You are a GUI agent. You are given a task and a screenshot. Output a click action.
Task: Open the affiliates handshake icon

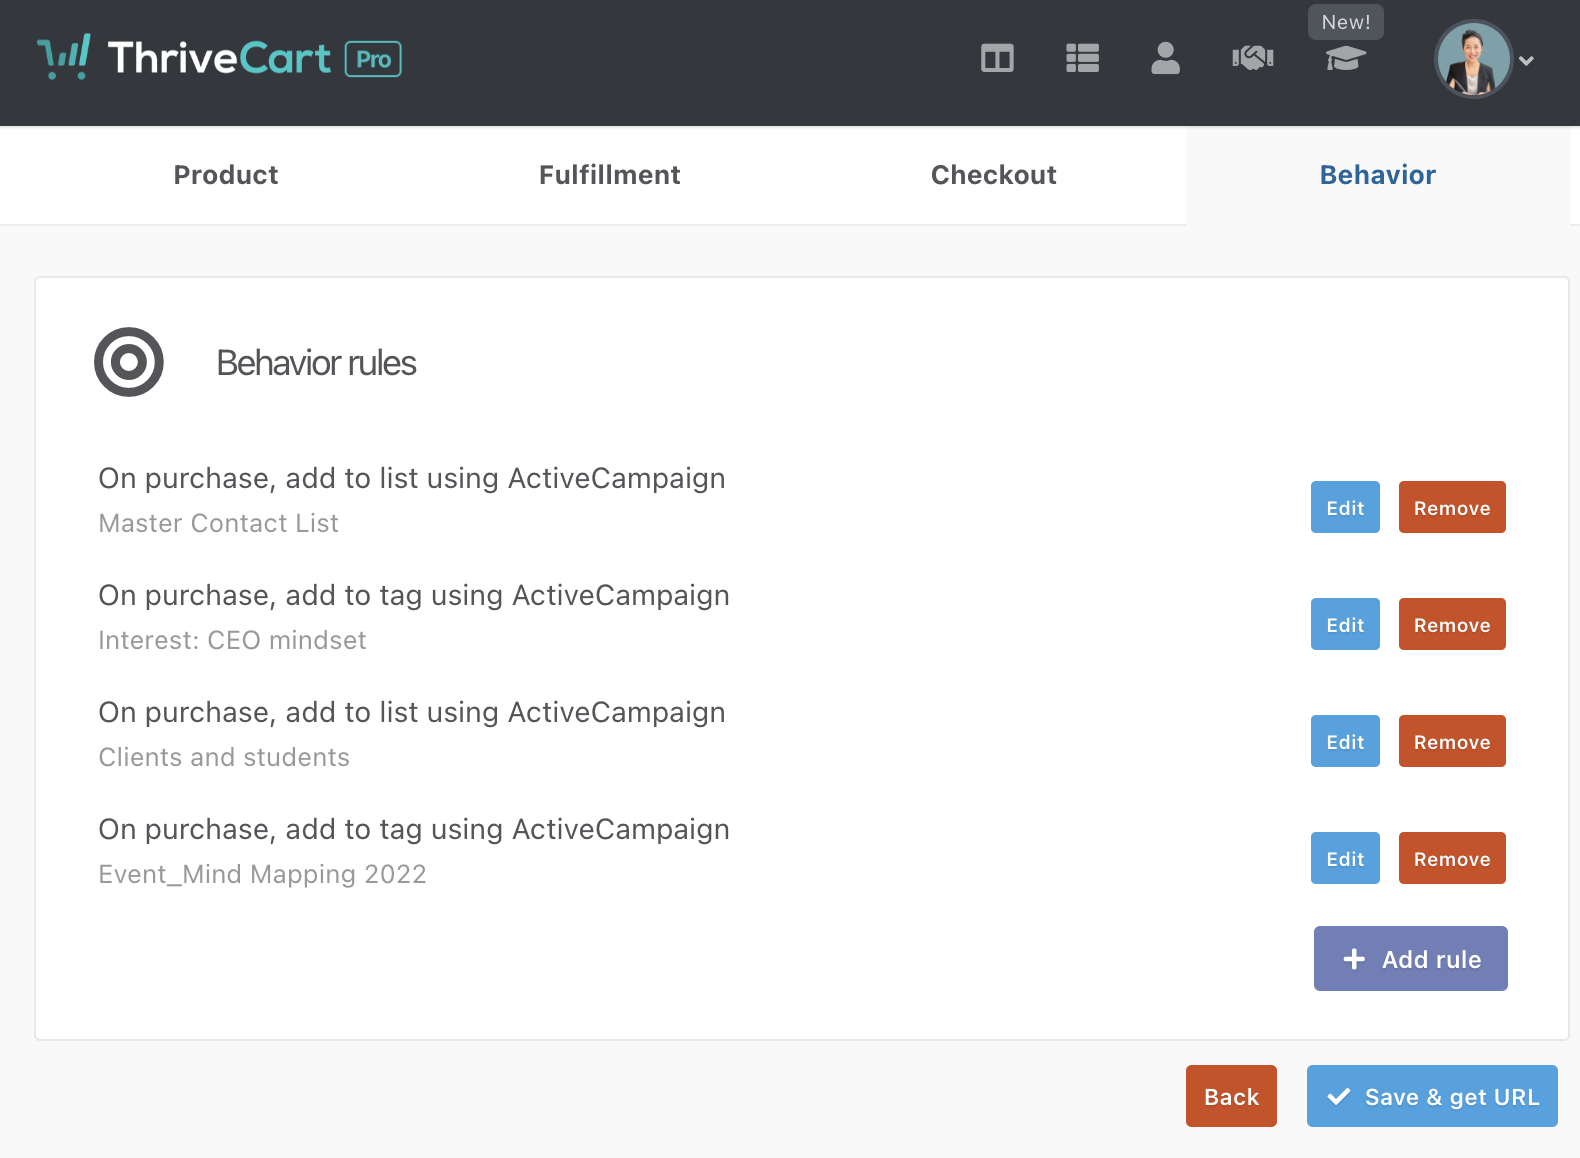1253,58
